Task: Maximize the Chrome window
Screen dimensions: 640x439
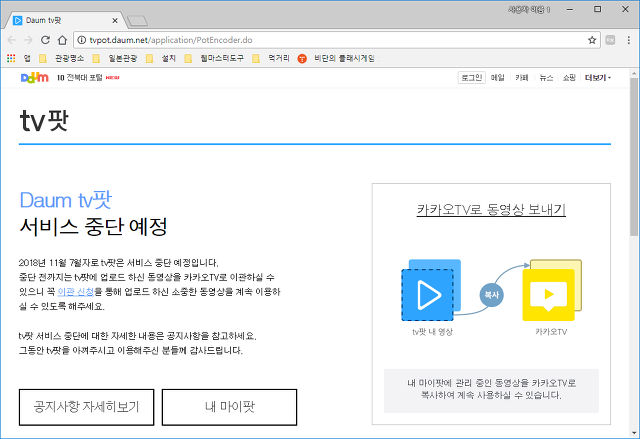Action: [x=598, y=9]
